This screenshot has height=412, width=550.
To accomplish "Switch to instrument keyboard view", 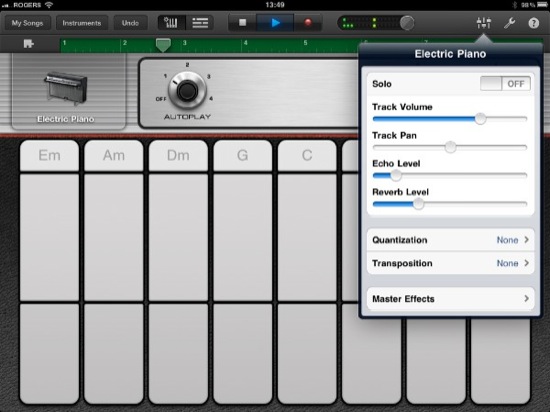I will click(x=171, y=23).
